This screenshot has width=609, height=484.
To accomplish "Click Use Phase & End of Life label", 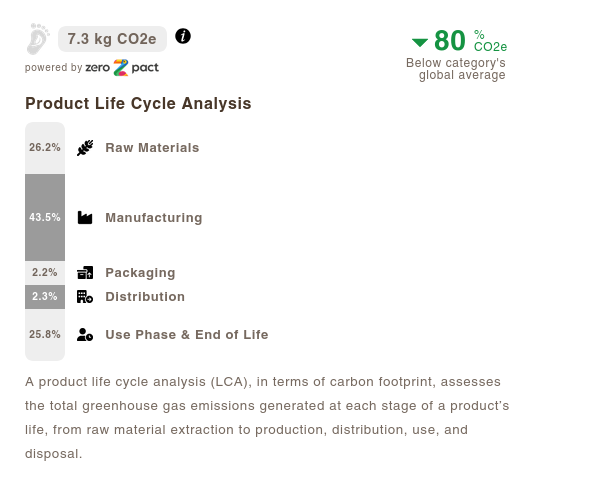I will [x=187, y=334].
